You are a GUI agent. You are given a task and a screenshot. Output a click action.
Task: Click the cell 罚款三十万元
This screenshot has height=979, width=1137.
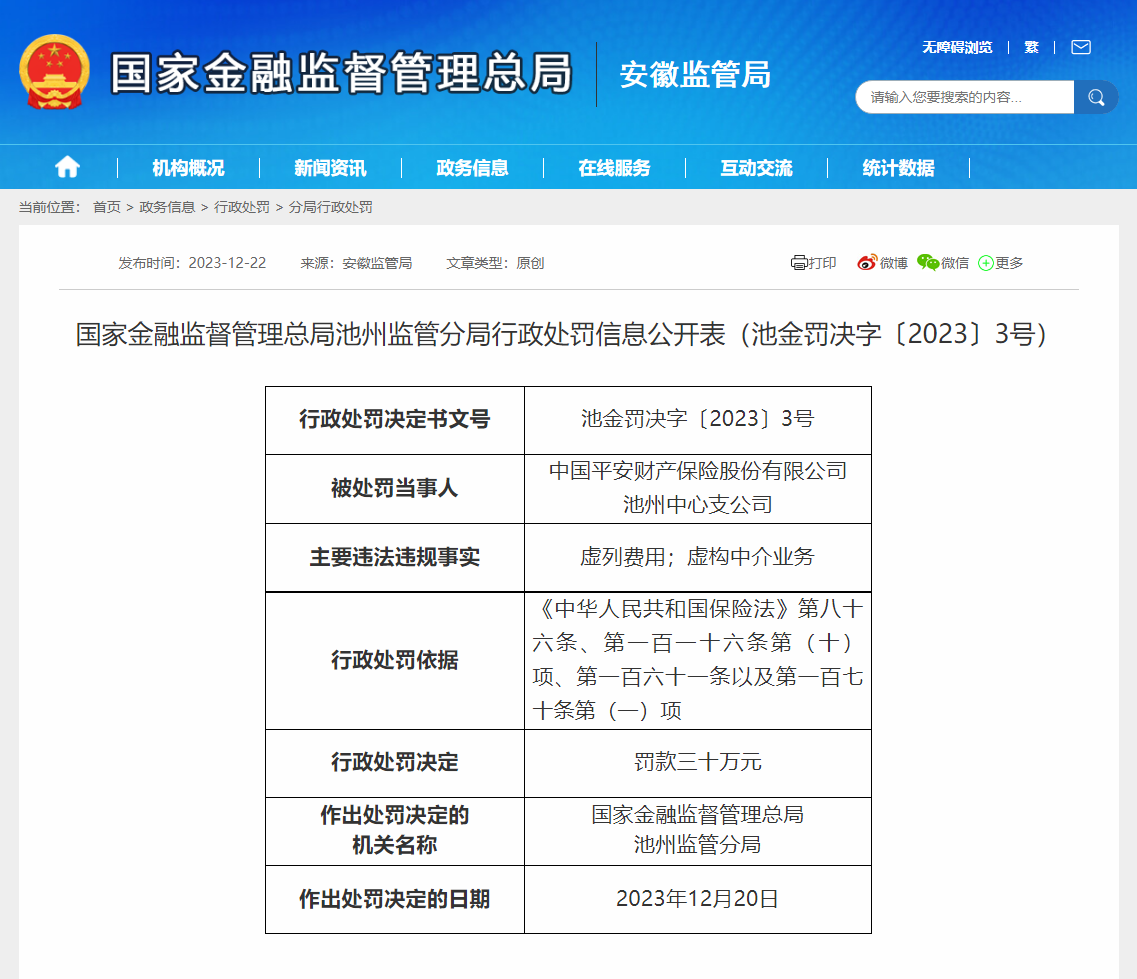point(698,763)
